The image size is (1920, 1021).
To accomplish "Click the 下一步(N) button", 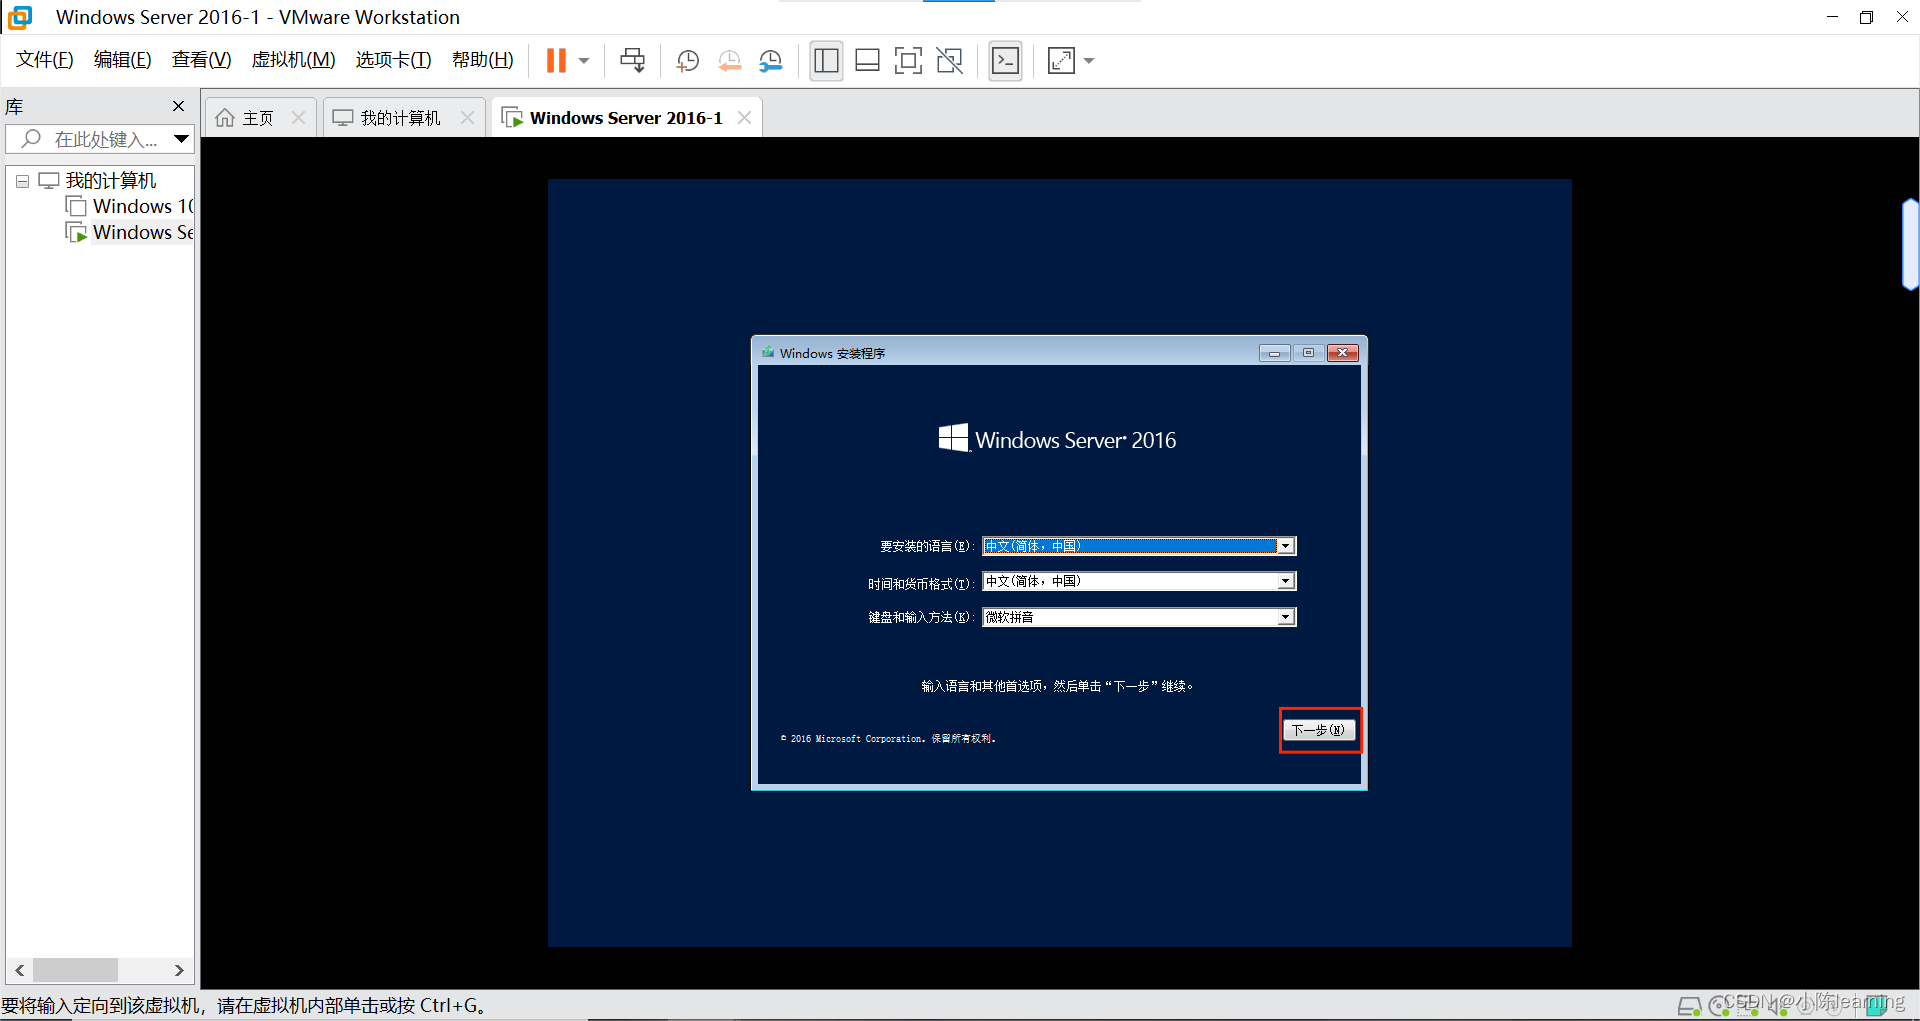I will pos(1319,730).
